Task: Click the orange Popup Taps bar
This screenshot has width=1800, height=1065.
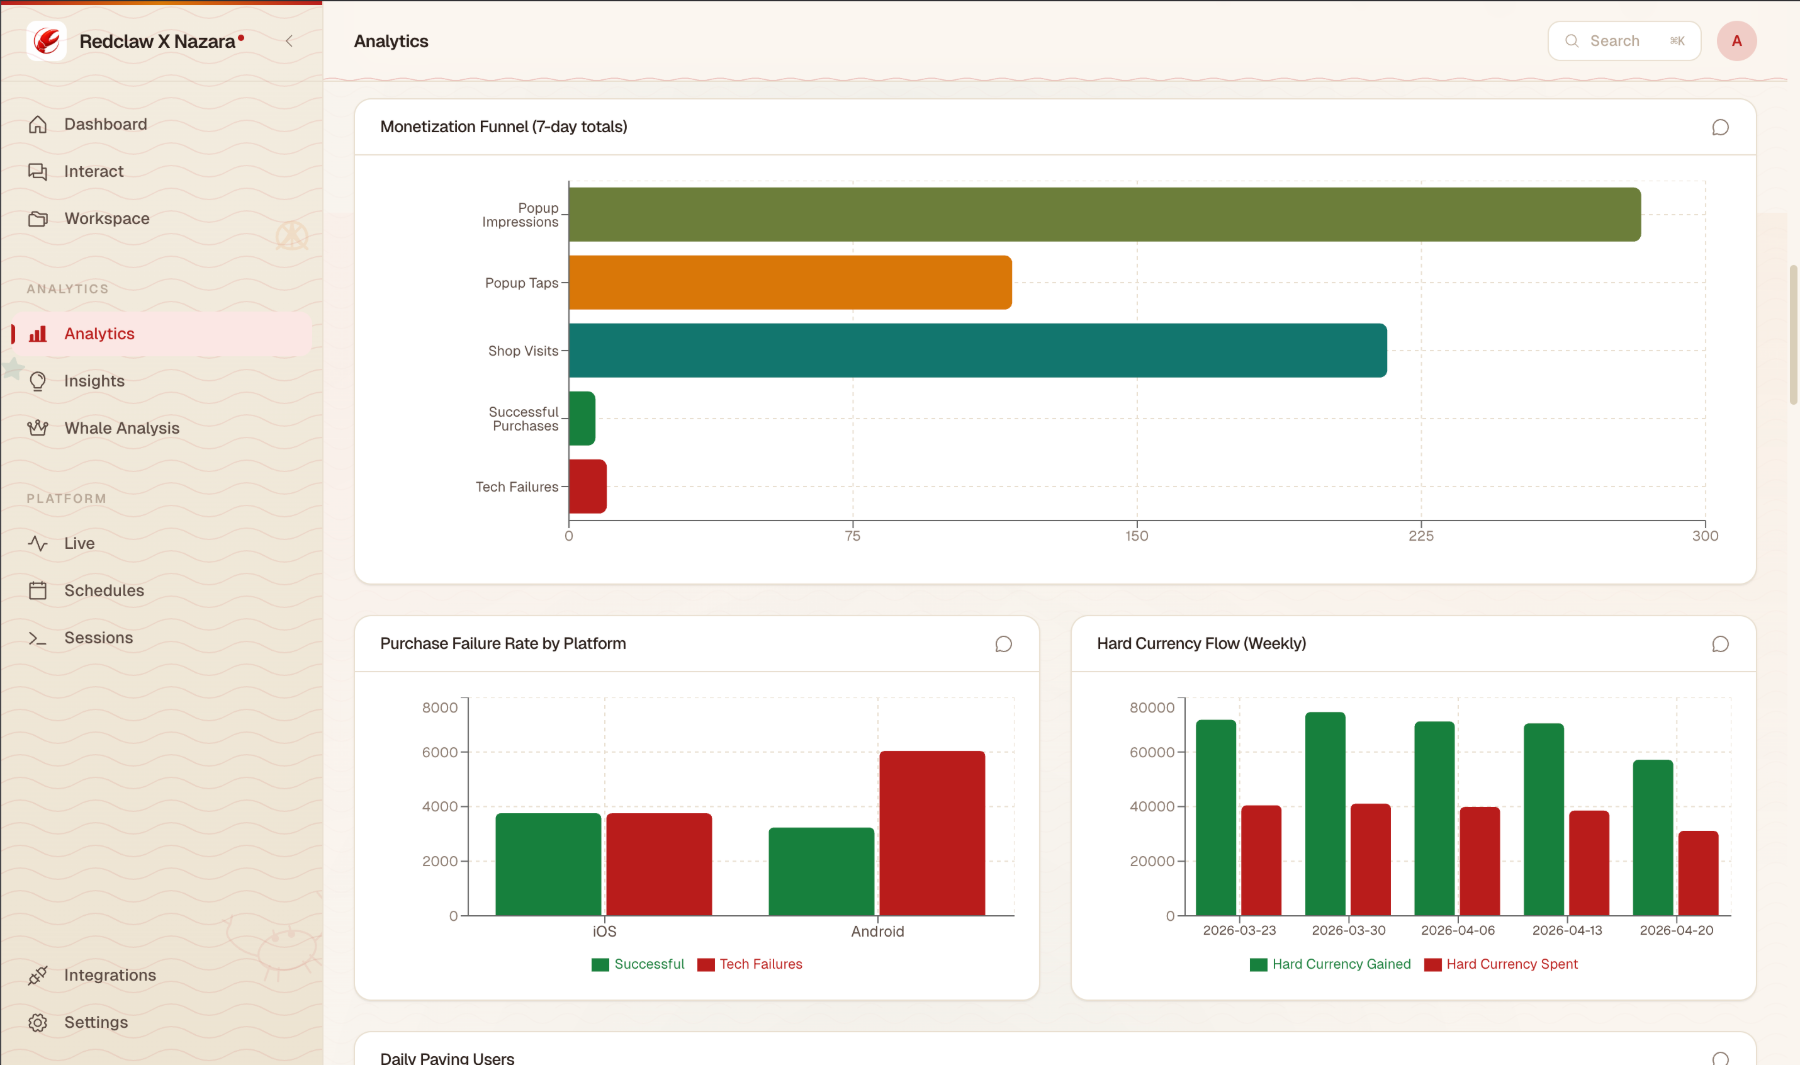Action: pyautogui.click(x=790, y=282)
